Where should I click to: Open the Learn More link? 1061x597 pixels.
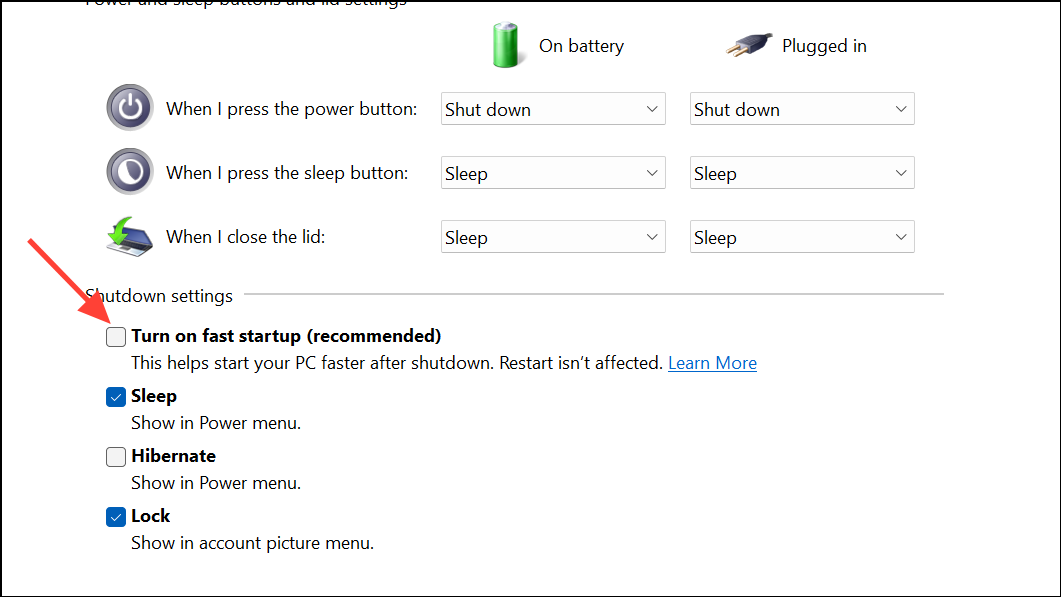[x=712, y=363]
